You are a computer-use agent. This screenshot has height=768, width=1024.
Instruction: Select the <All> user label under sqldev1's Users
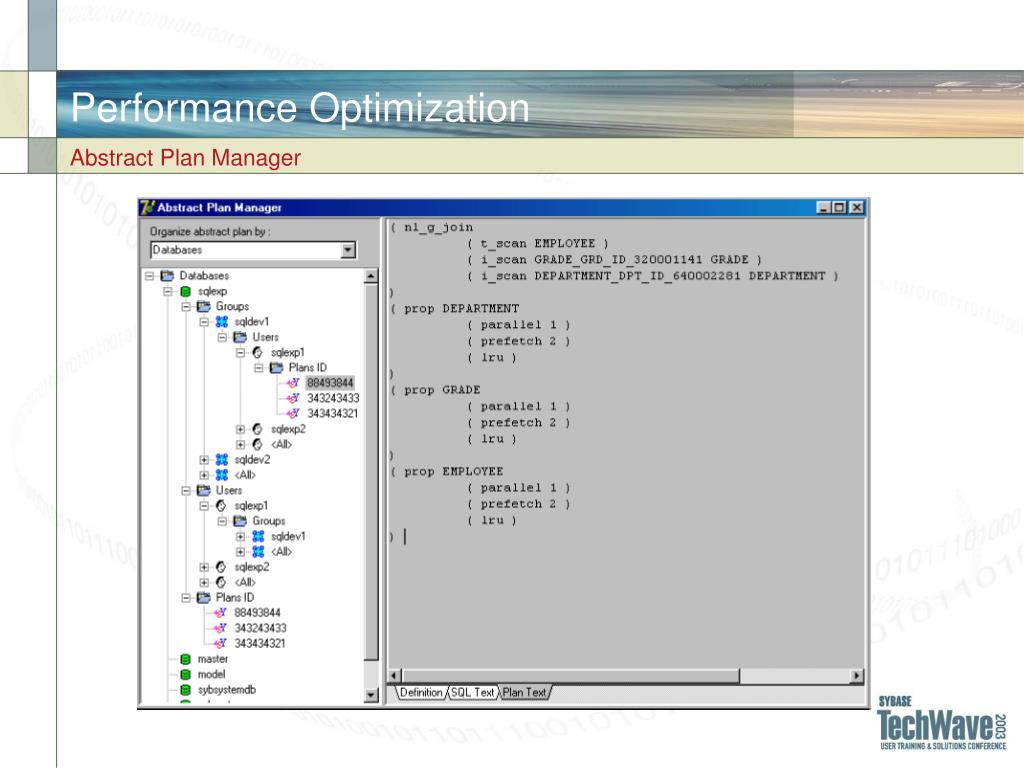[281, 445]
